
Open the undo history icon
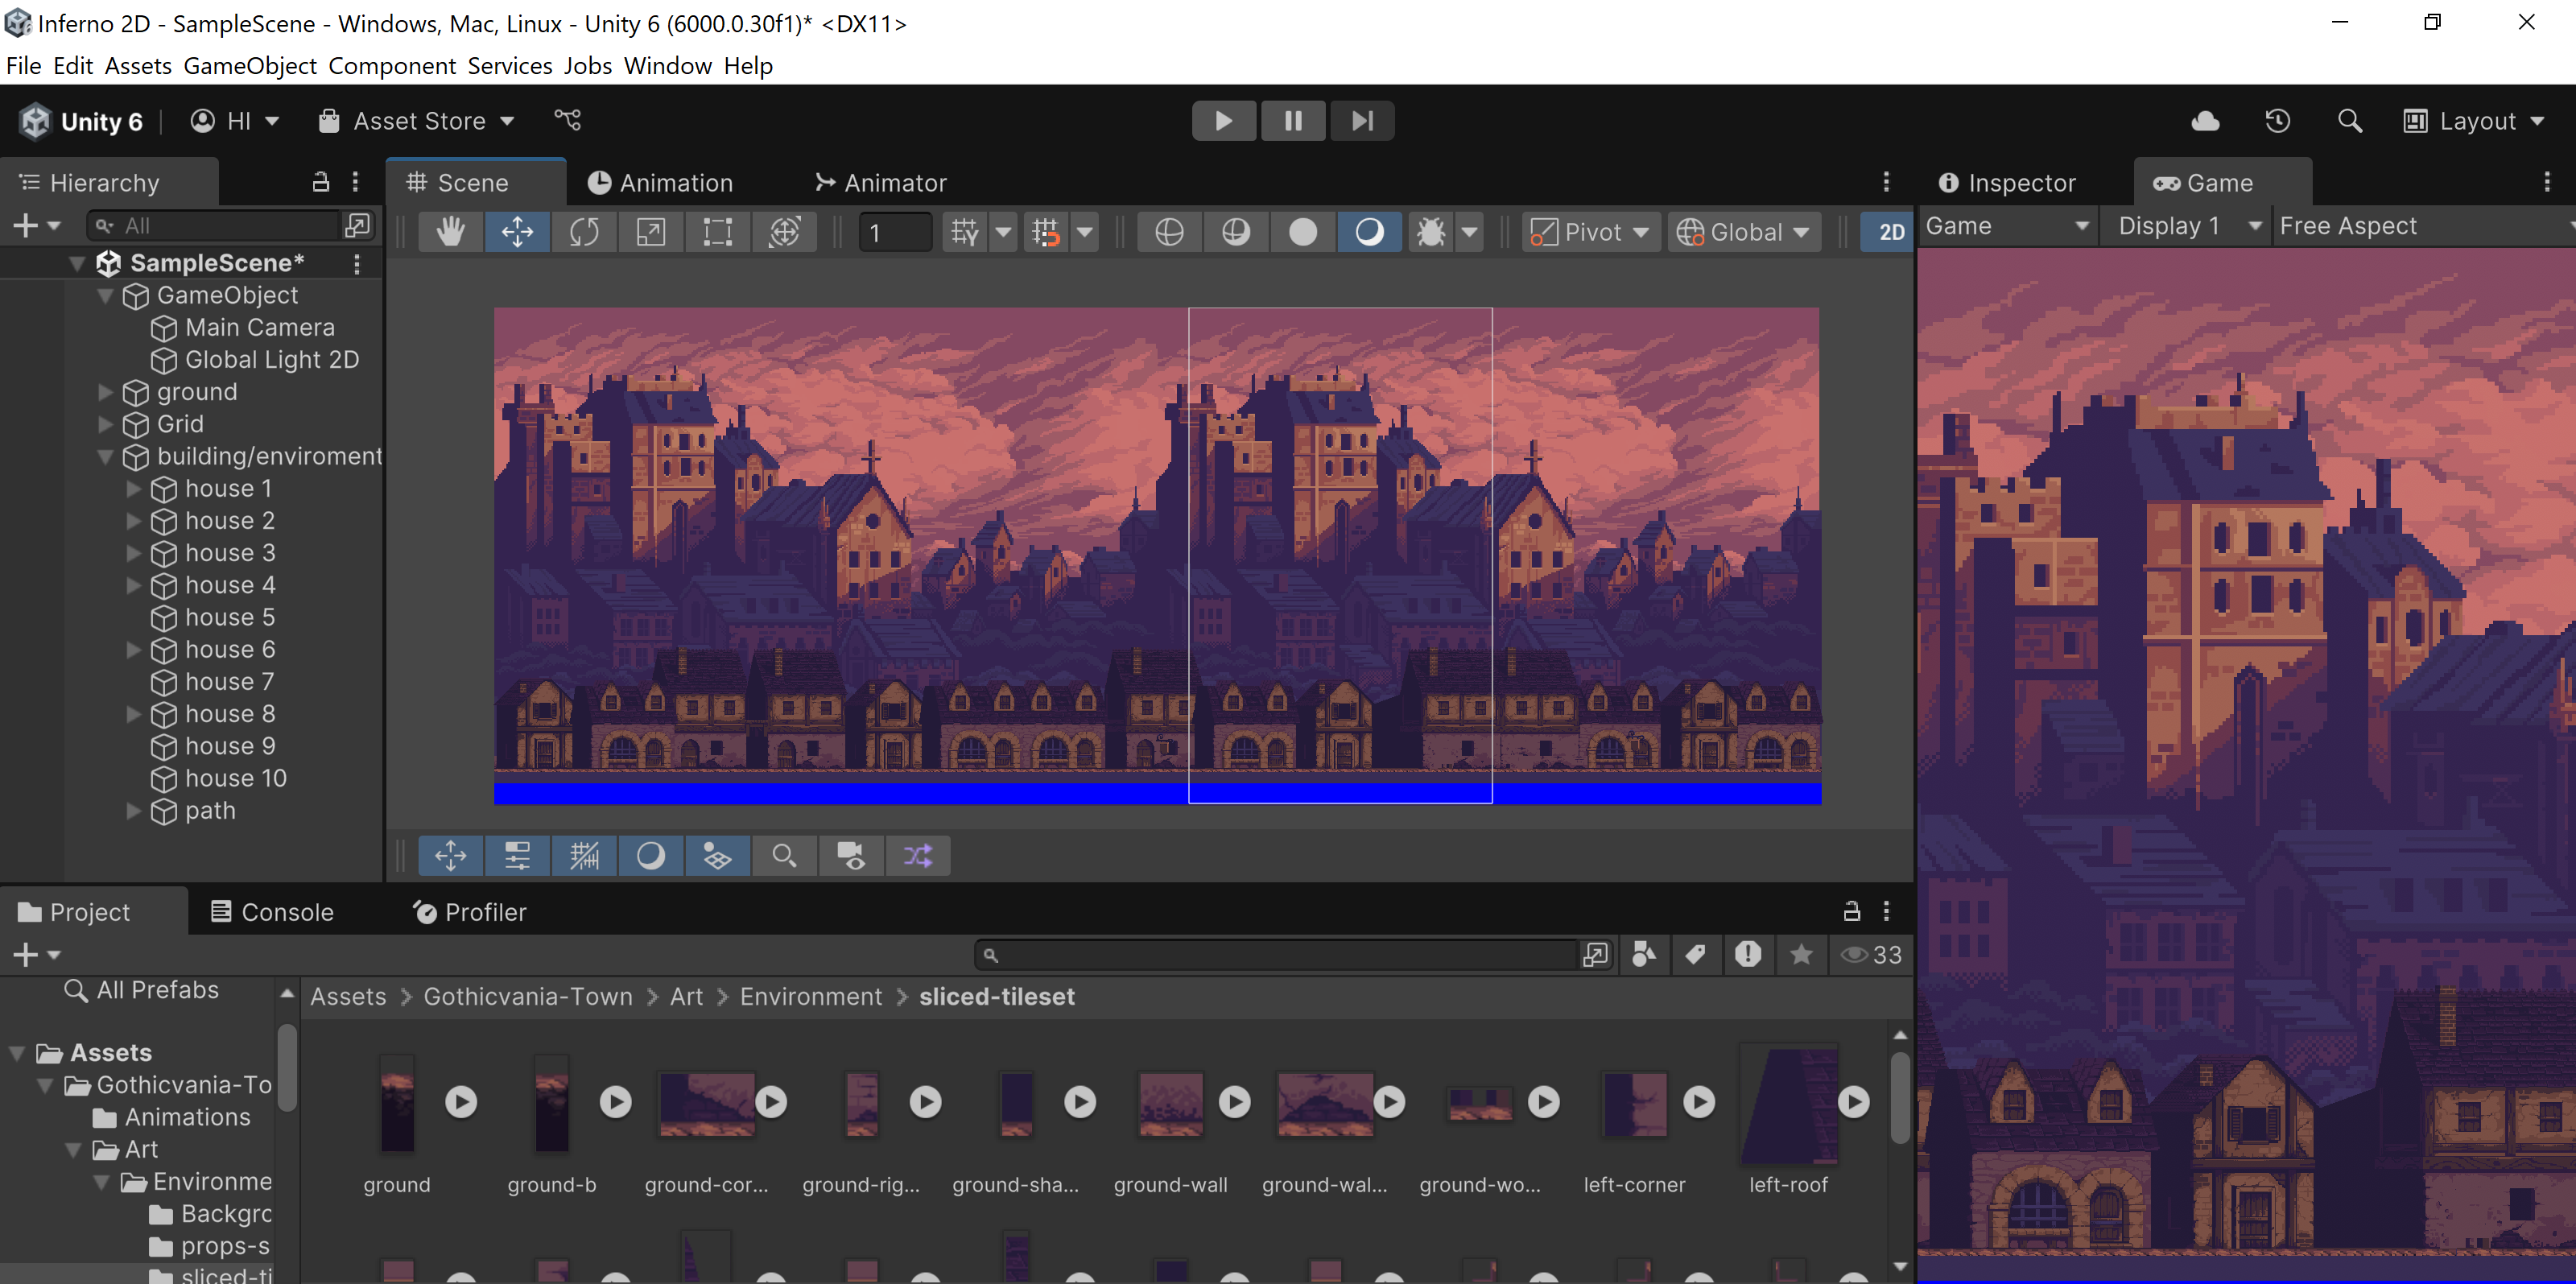pos(2277,121)
